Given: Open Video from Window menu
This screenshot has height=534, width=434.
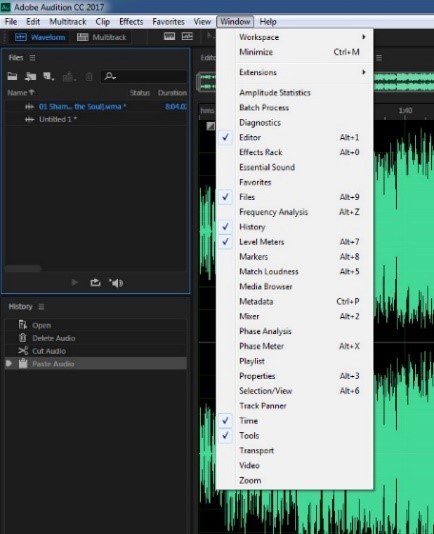Looking at the screenshot, I should (294, 465).
